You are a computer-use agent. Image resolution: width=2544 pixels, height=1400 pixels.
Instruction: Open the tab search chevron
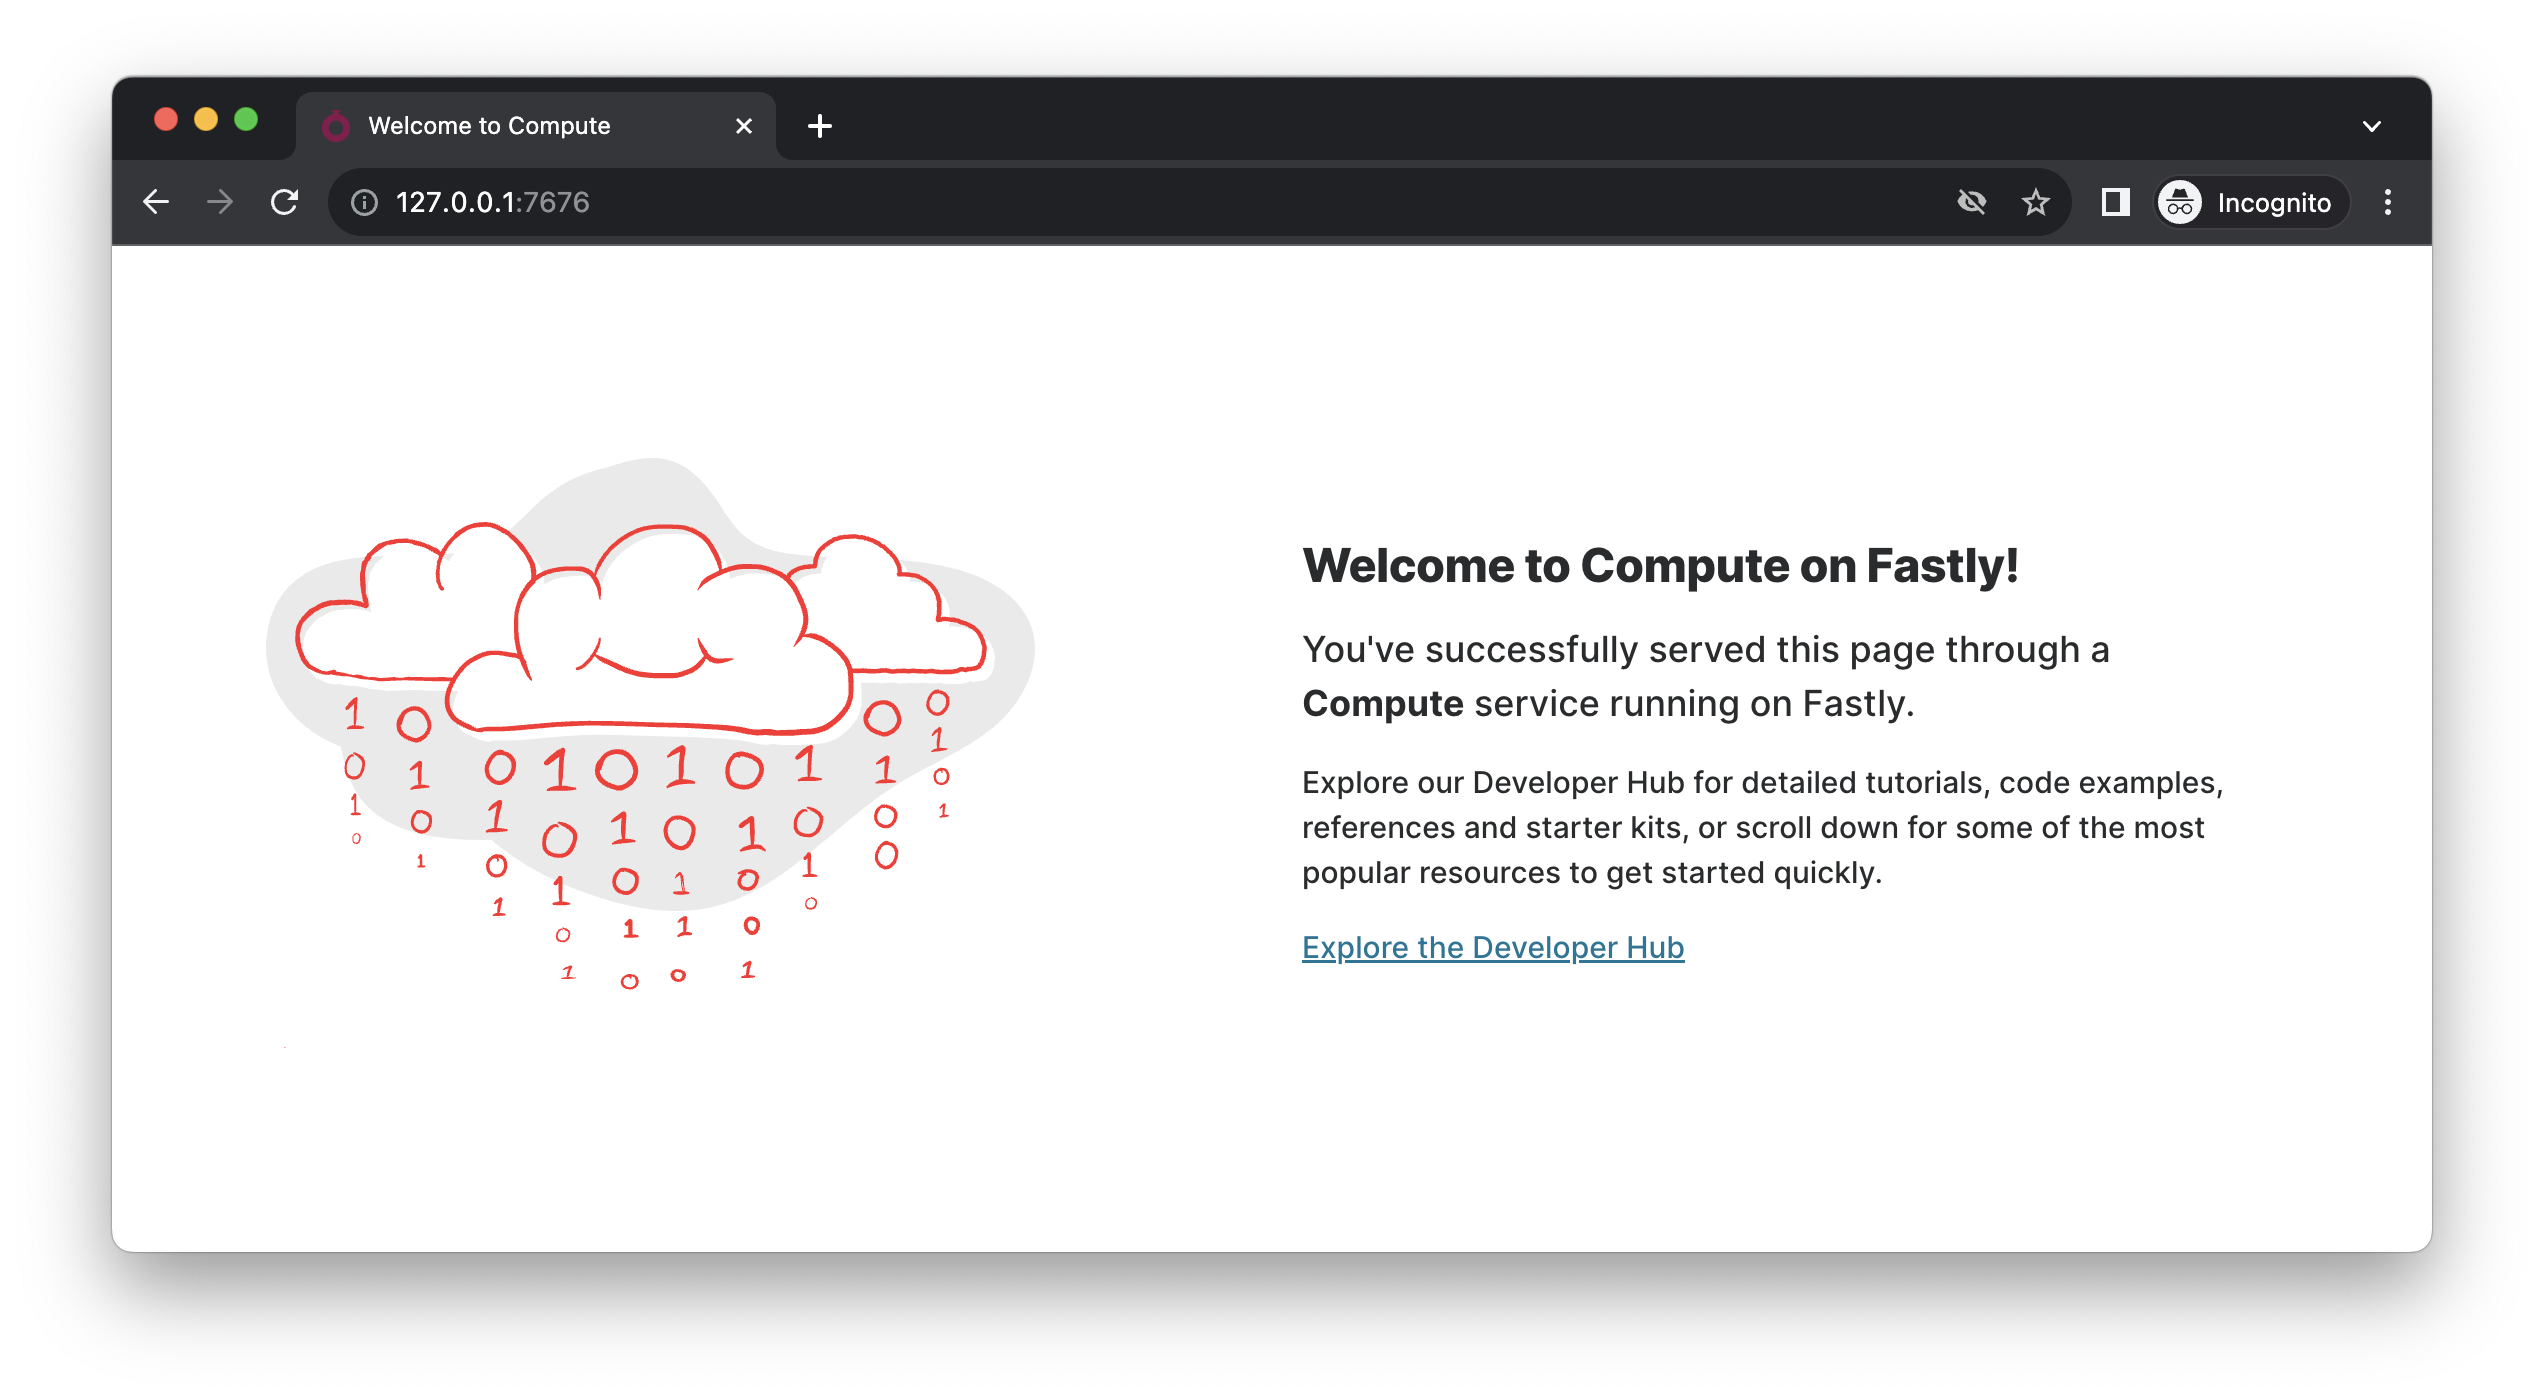point(2371,125)
